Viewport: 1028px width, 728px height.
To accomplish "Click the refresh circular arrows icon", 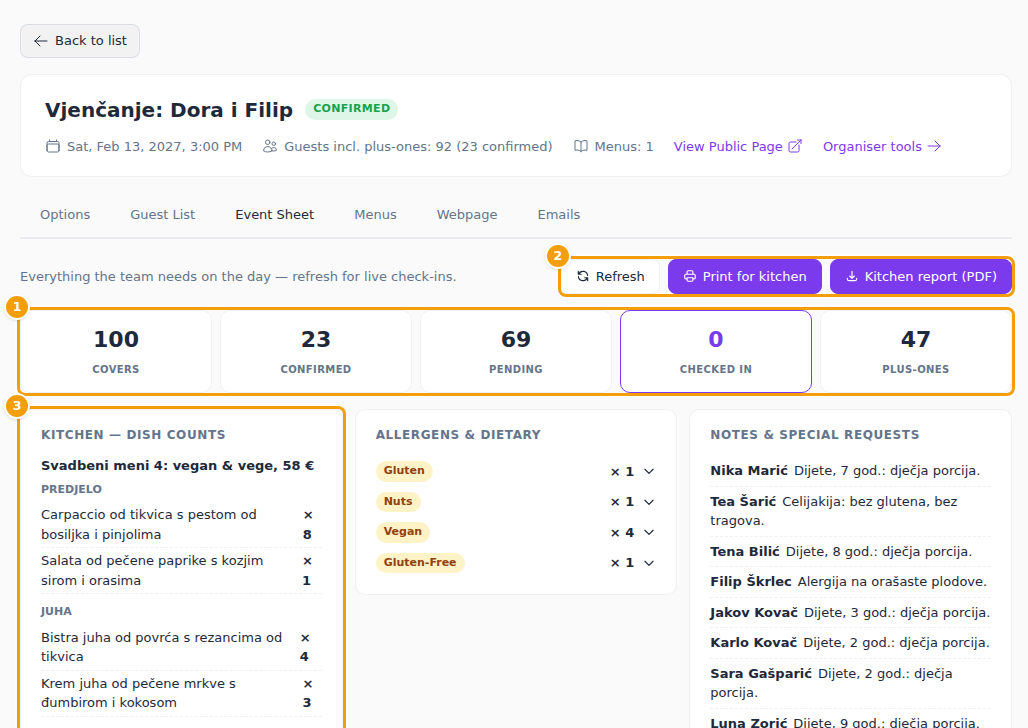I will (x=583, y=276).
